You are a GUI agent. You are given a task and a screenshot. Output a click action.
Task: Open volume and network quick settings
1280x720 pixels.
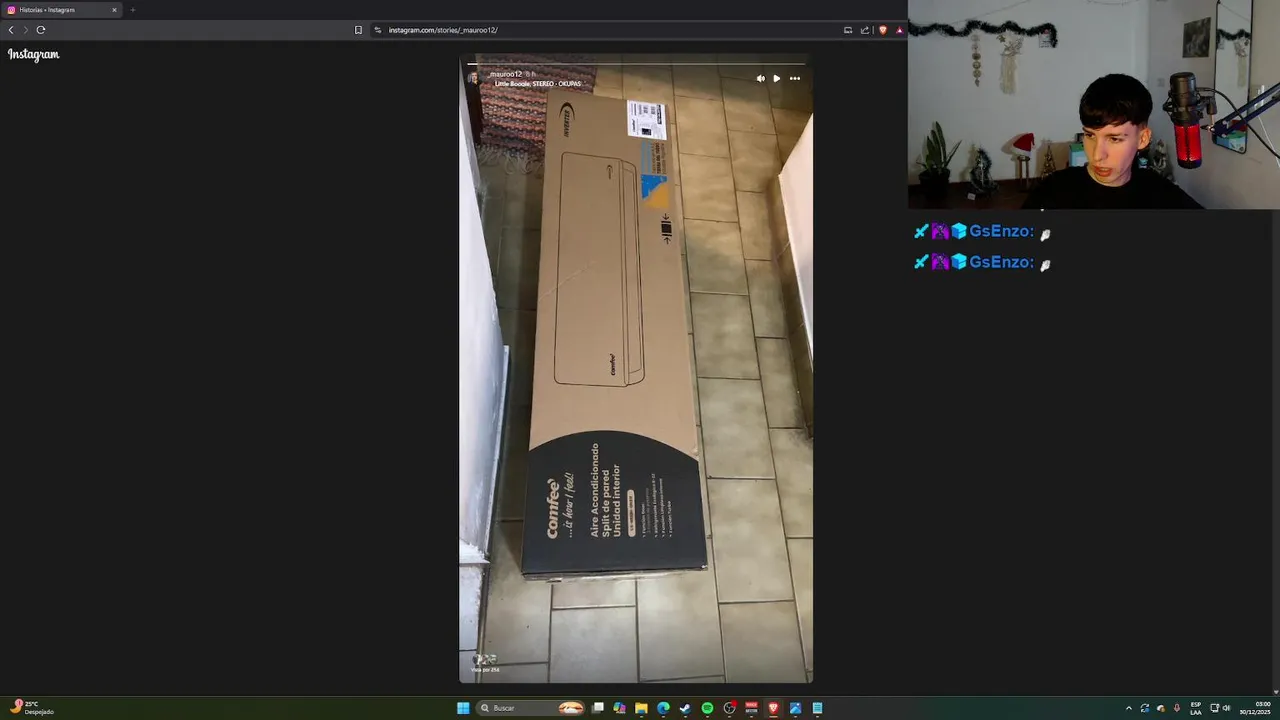coord(1220,708)
